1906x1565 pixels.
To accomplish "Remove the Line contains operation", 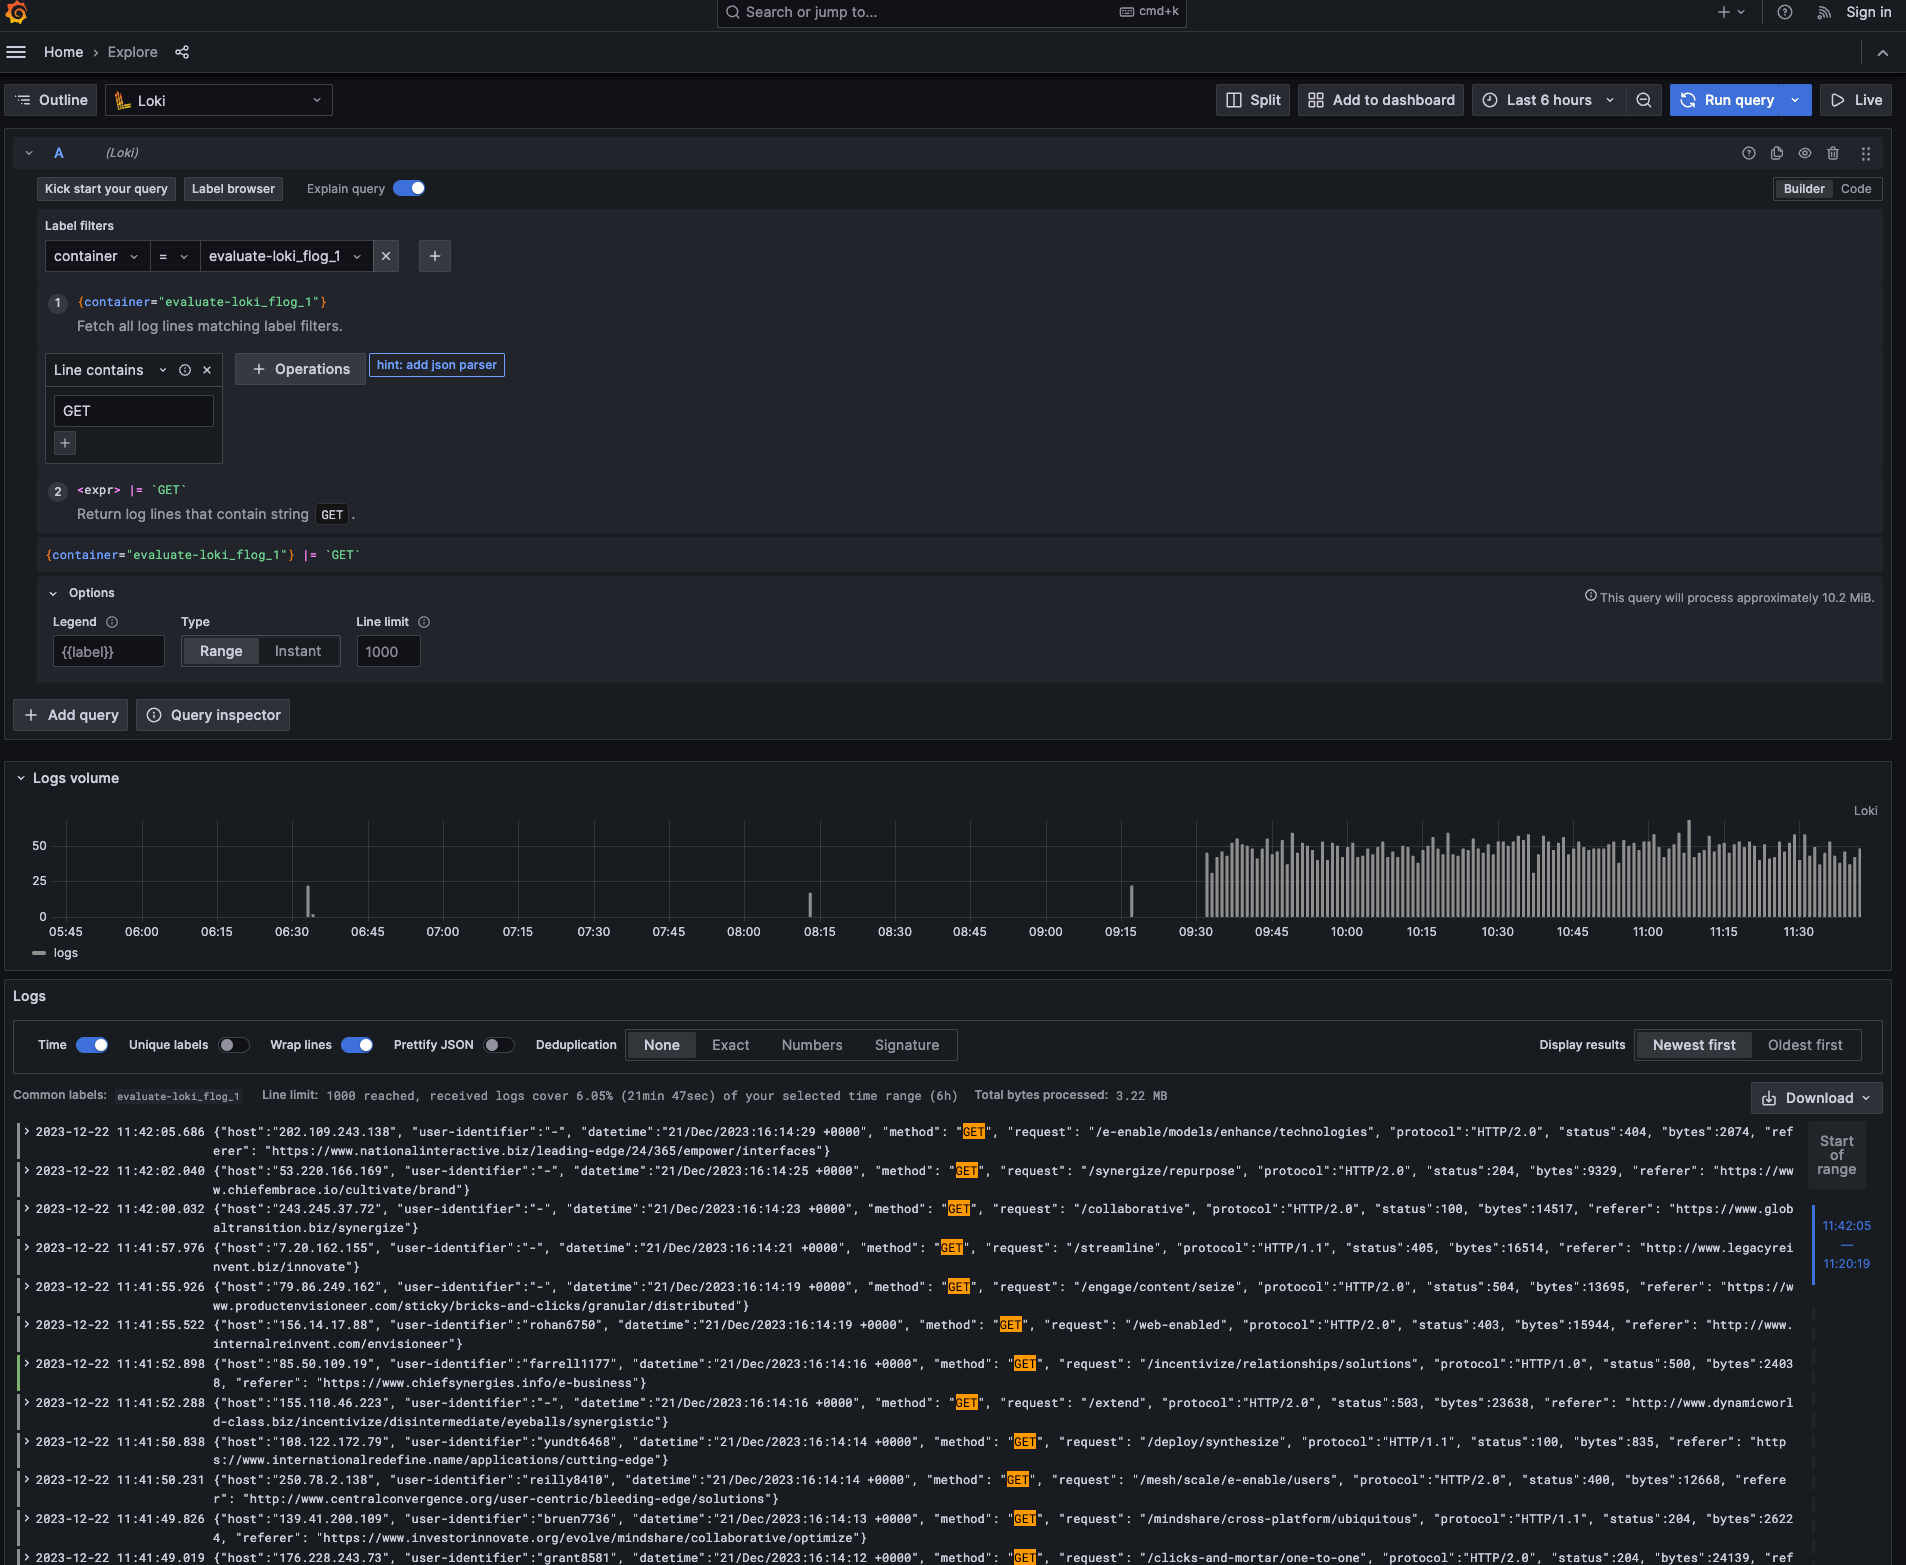I will 207,370.
